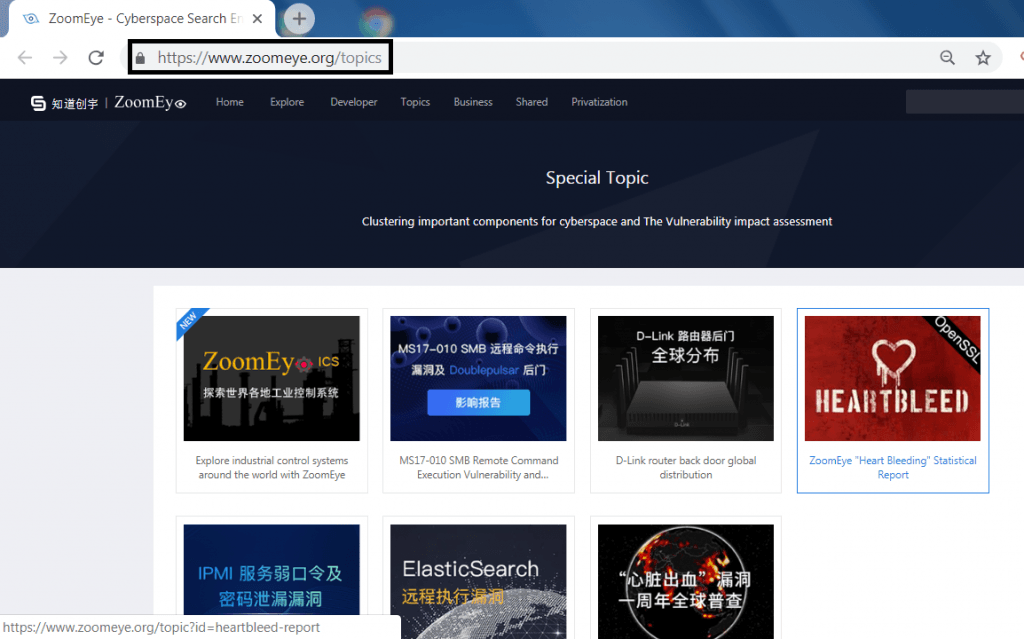The width and height of the screenshot is (1024, 639).
Task: Open the Developer menu item
Action: click(353, 102)
